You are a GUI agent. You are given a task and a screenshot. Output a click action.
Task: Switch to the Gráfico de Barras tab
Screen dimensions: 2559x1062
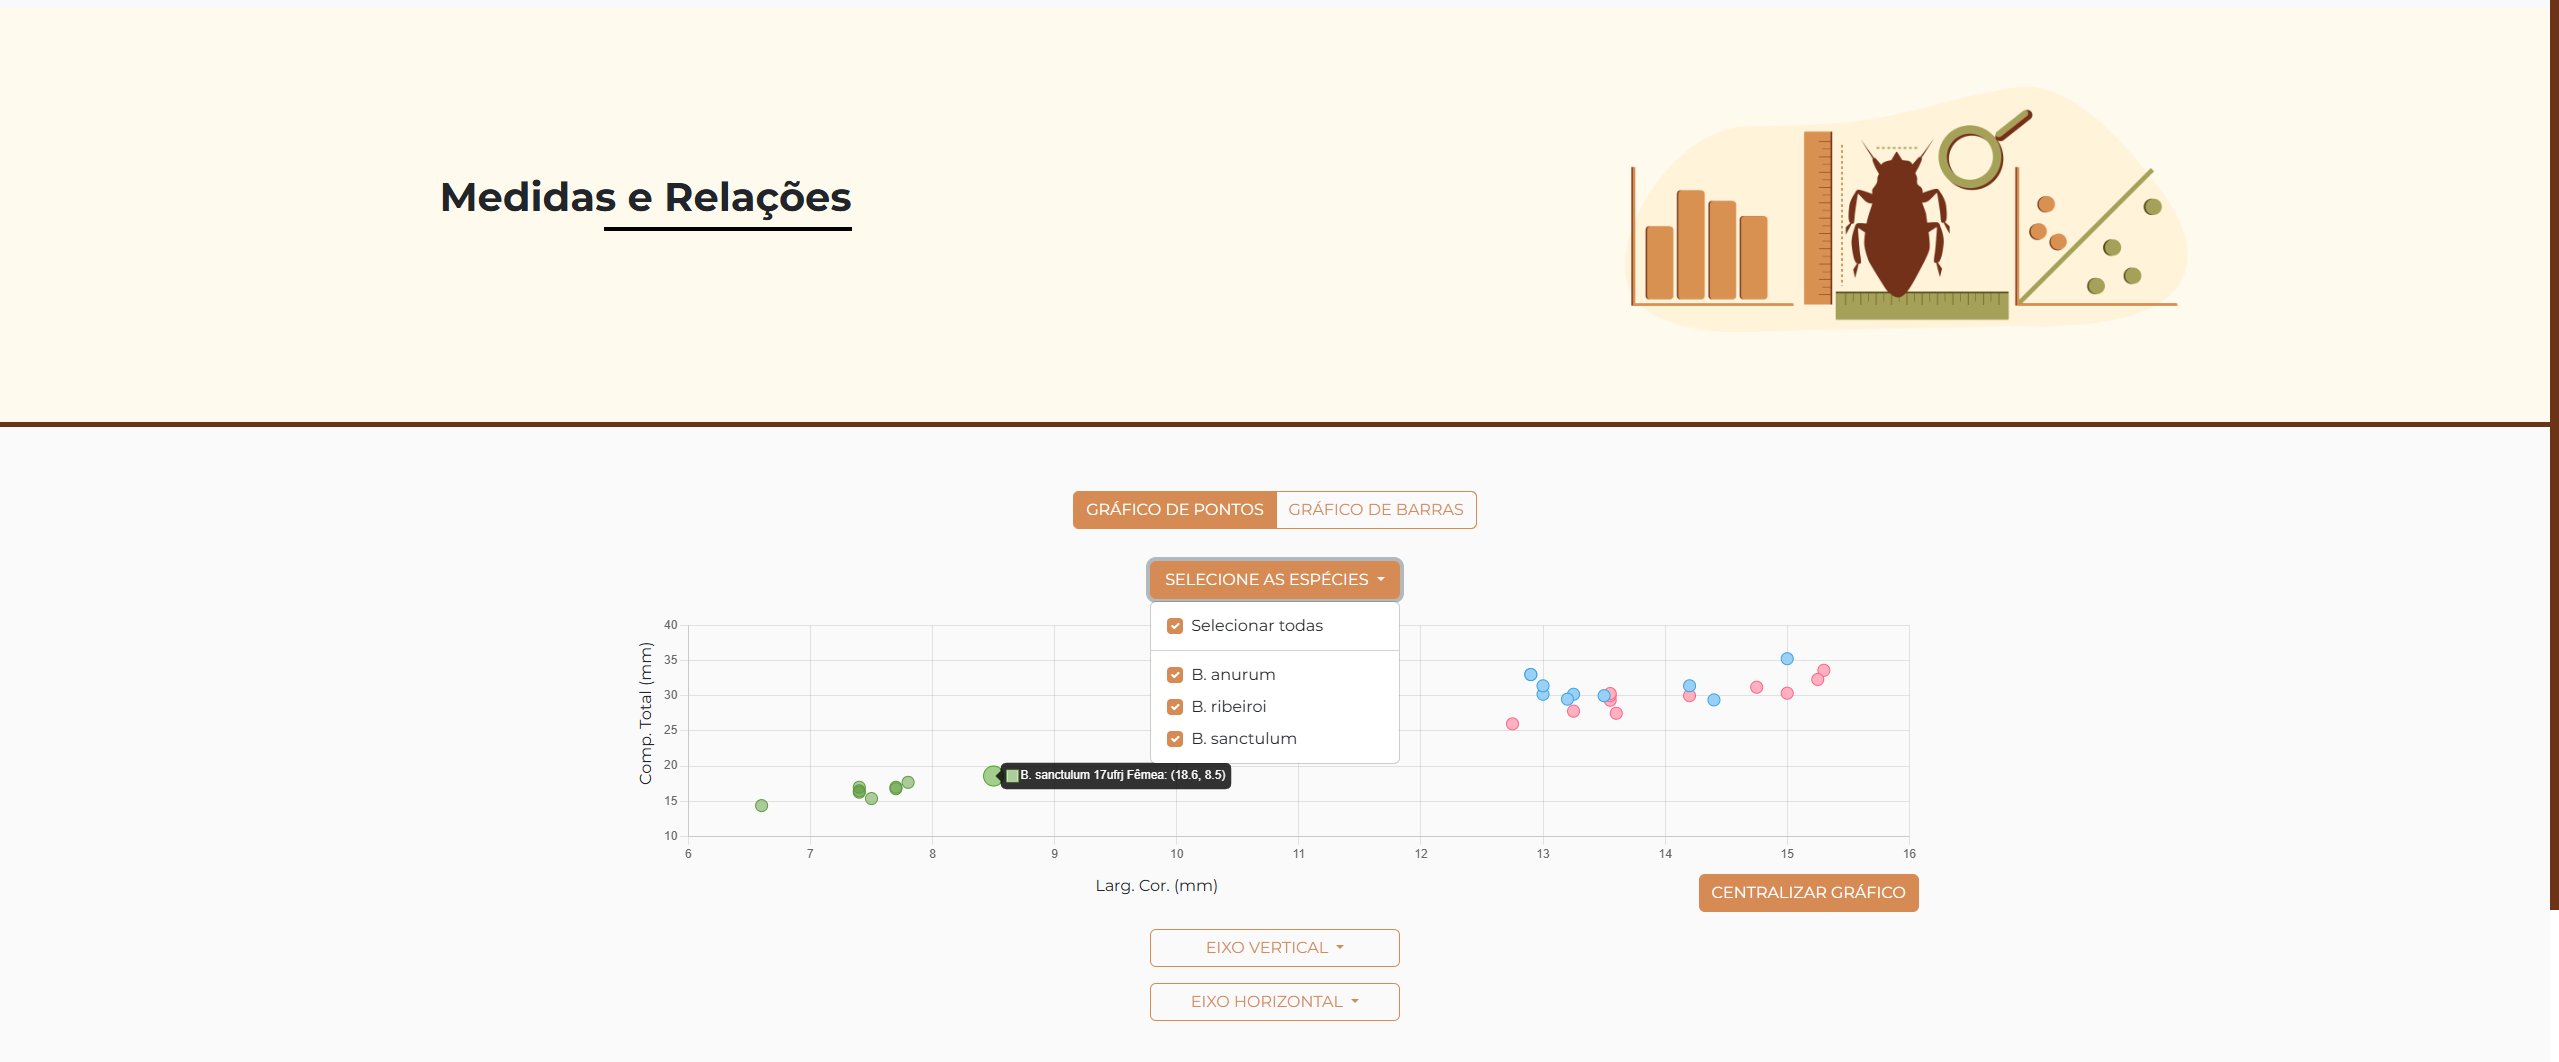click(1375, 510)
